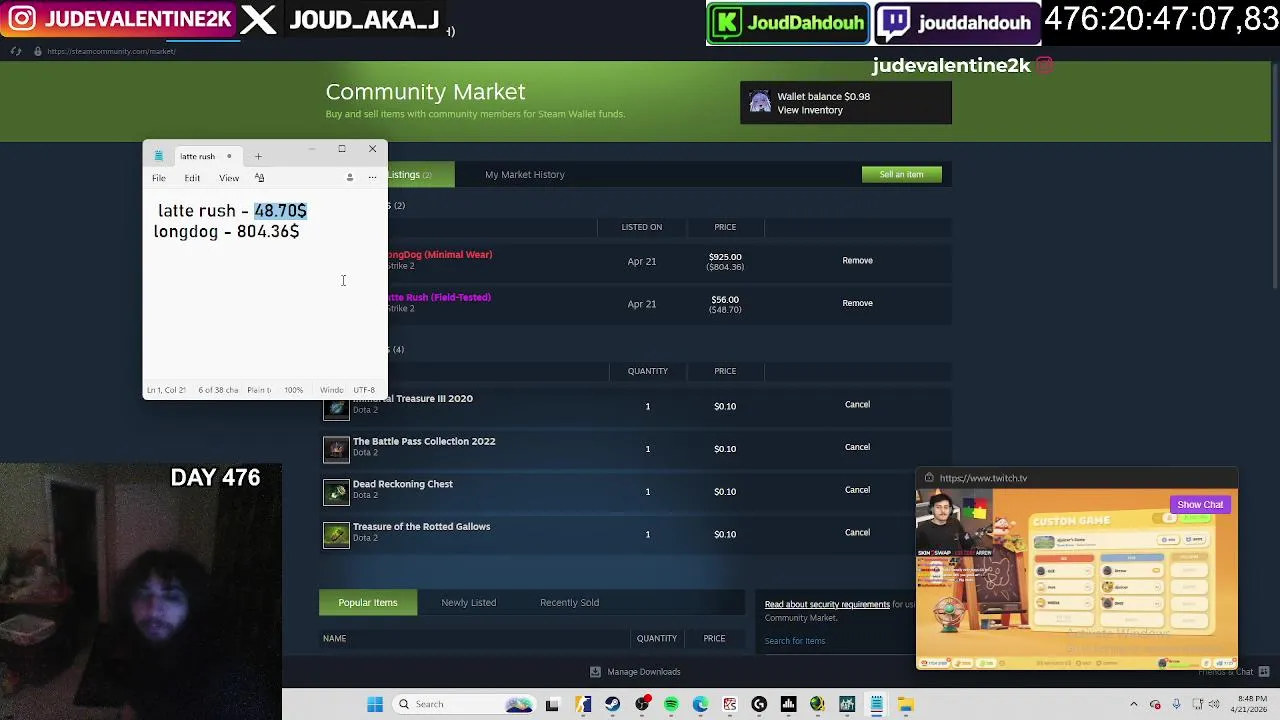Open Treasure of the Rotted Gallows link

[421, 527]
